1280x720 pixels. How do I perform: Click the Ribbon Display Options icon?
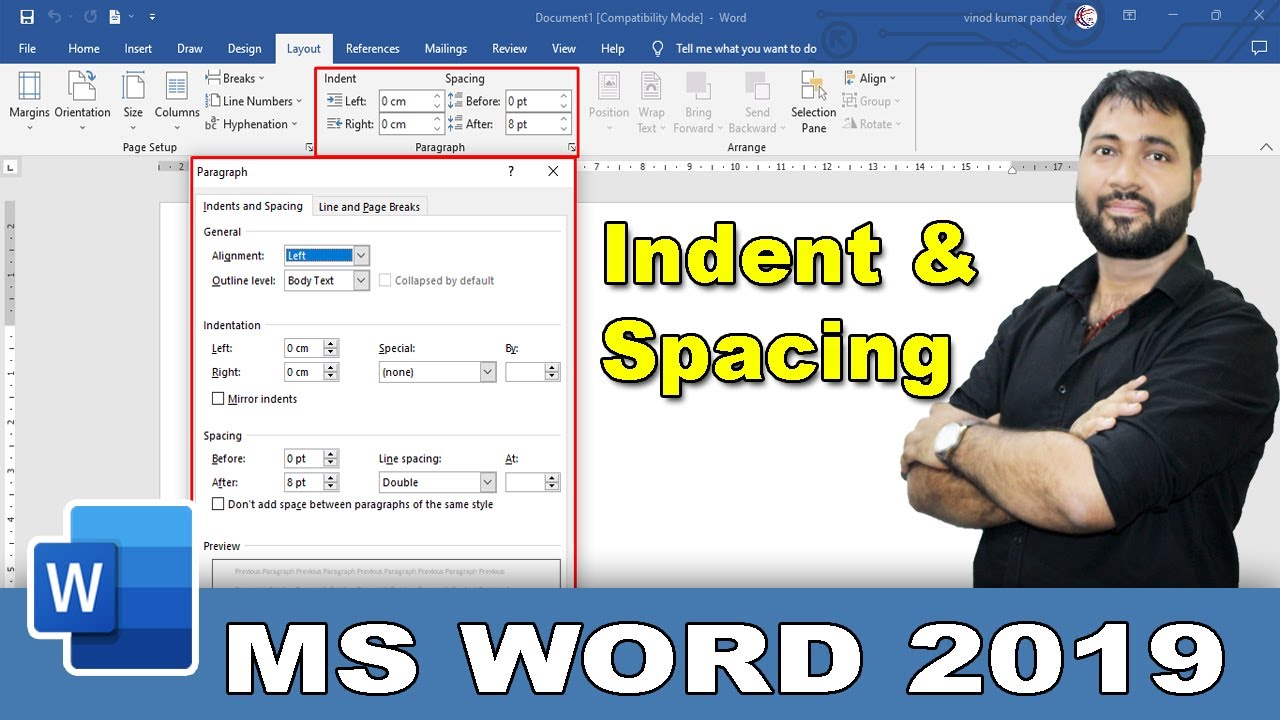pos(1129,16)
